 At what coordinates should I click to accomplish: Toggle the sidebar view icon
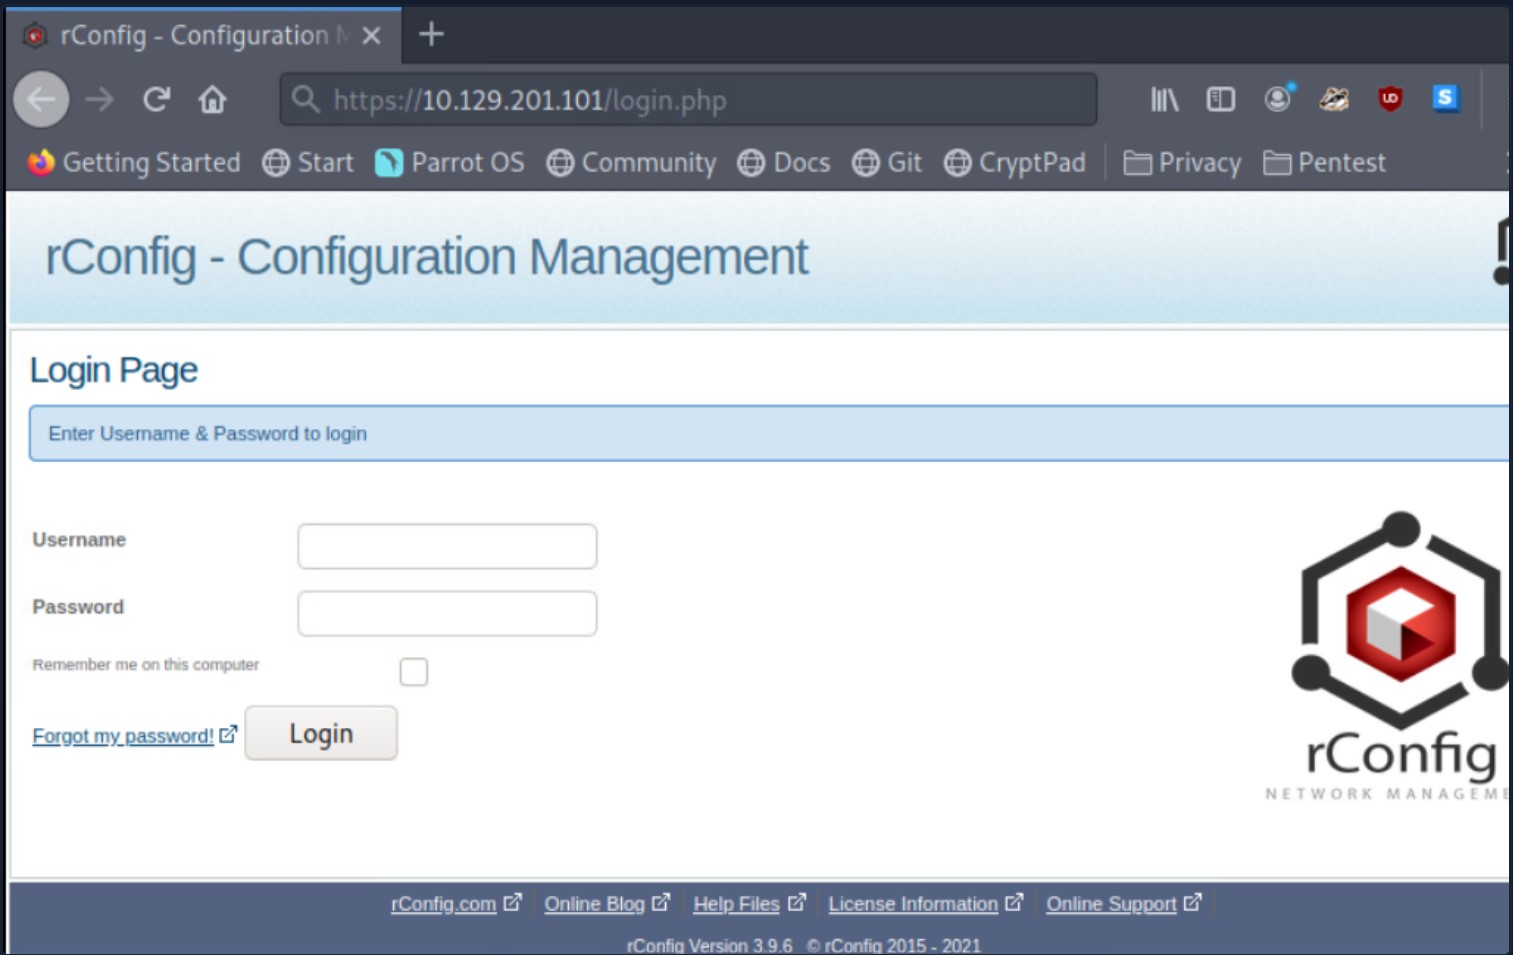click(1220, 99)
